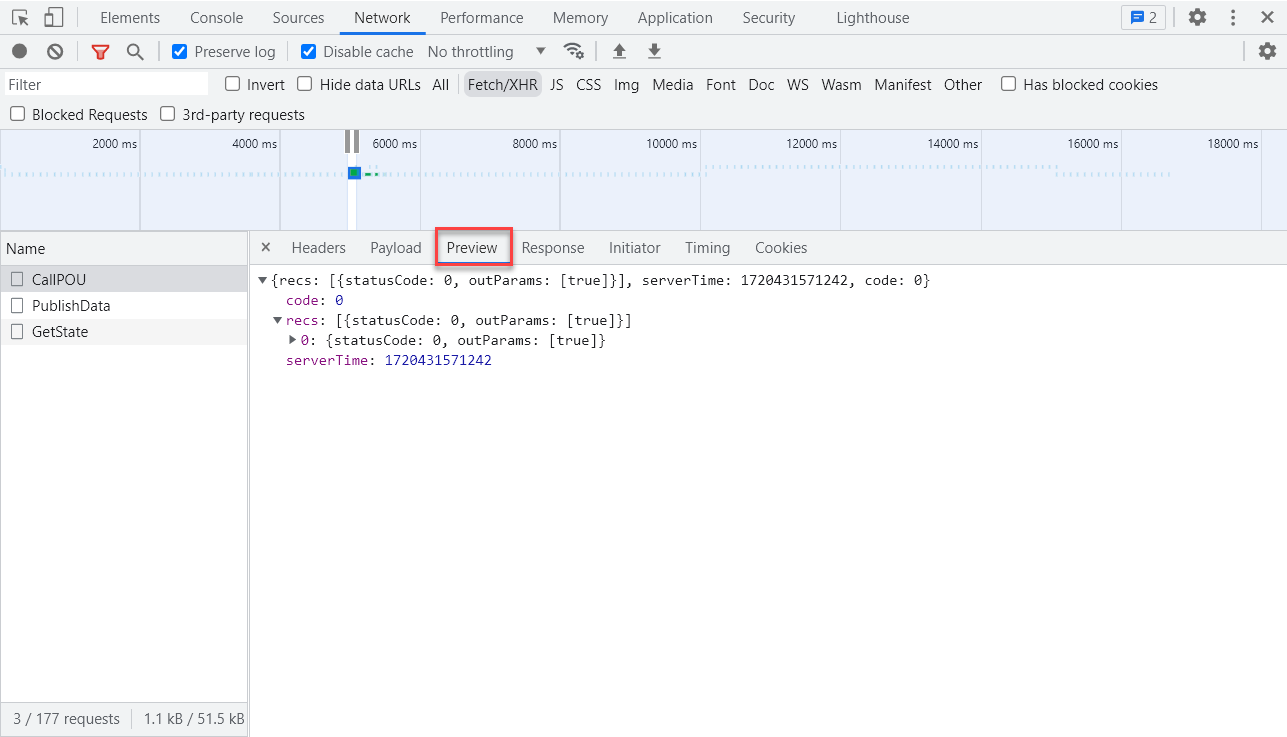This screenshot has height=737, width=1287.
Task: Show the request Payload tab
Action: click(x=396, y=247)
